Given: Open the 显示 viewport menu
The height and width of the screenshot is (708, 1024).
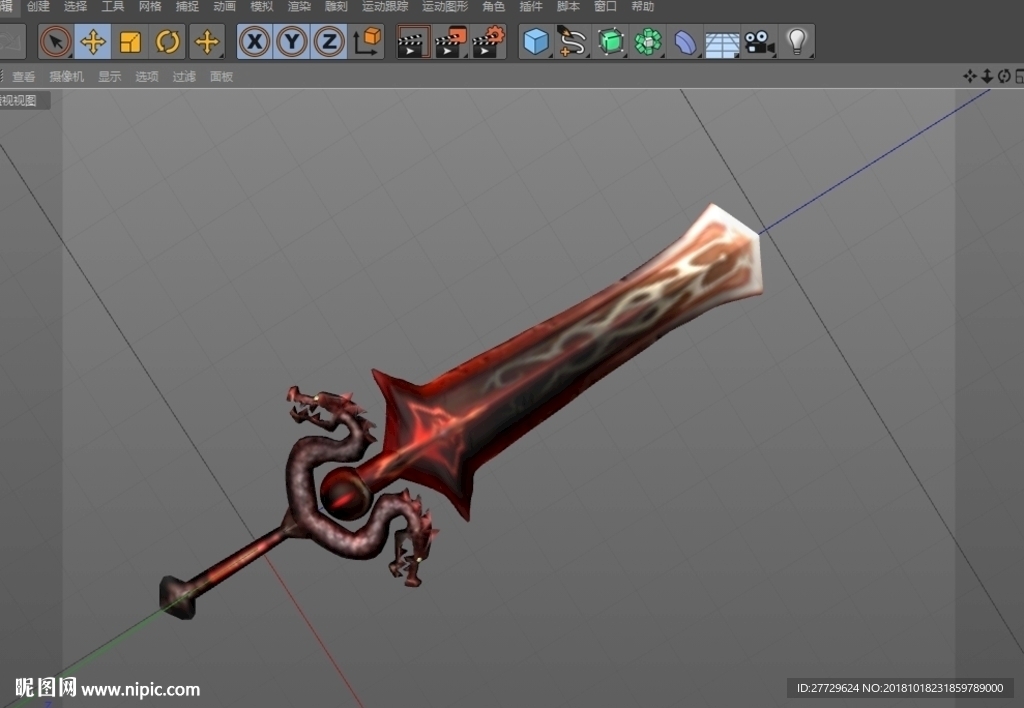Looking at the screenshot, I should point(109,76).
